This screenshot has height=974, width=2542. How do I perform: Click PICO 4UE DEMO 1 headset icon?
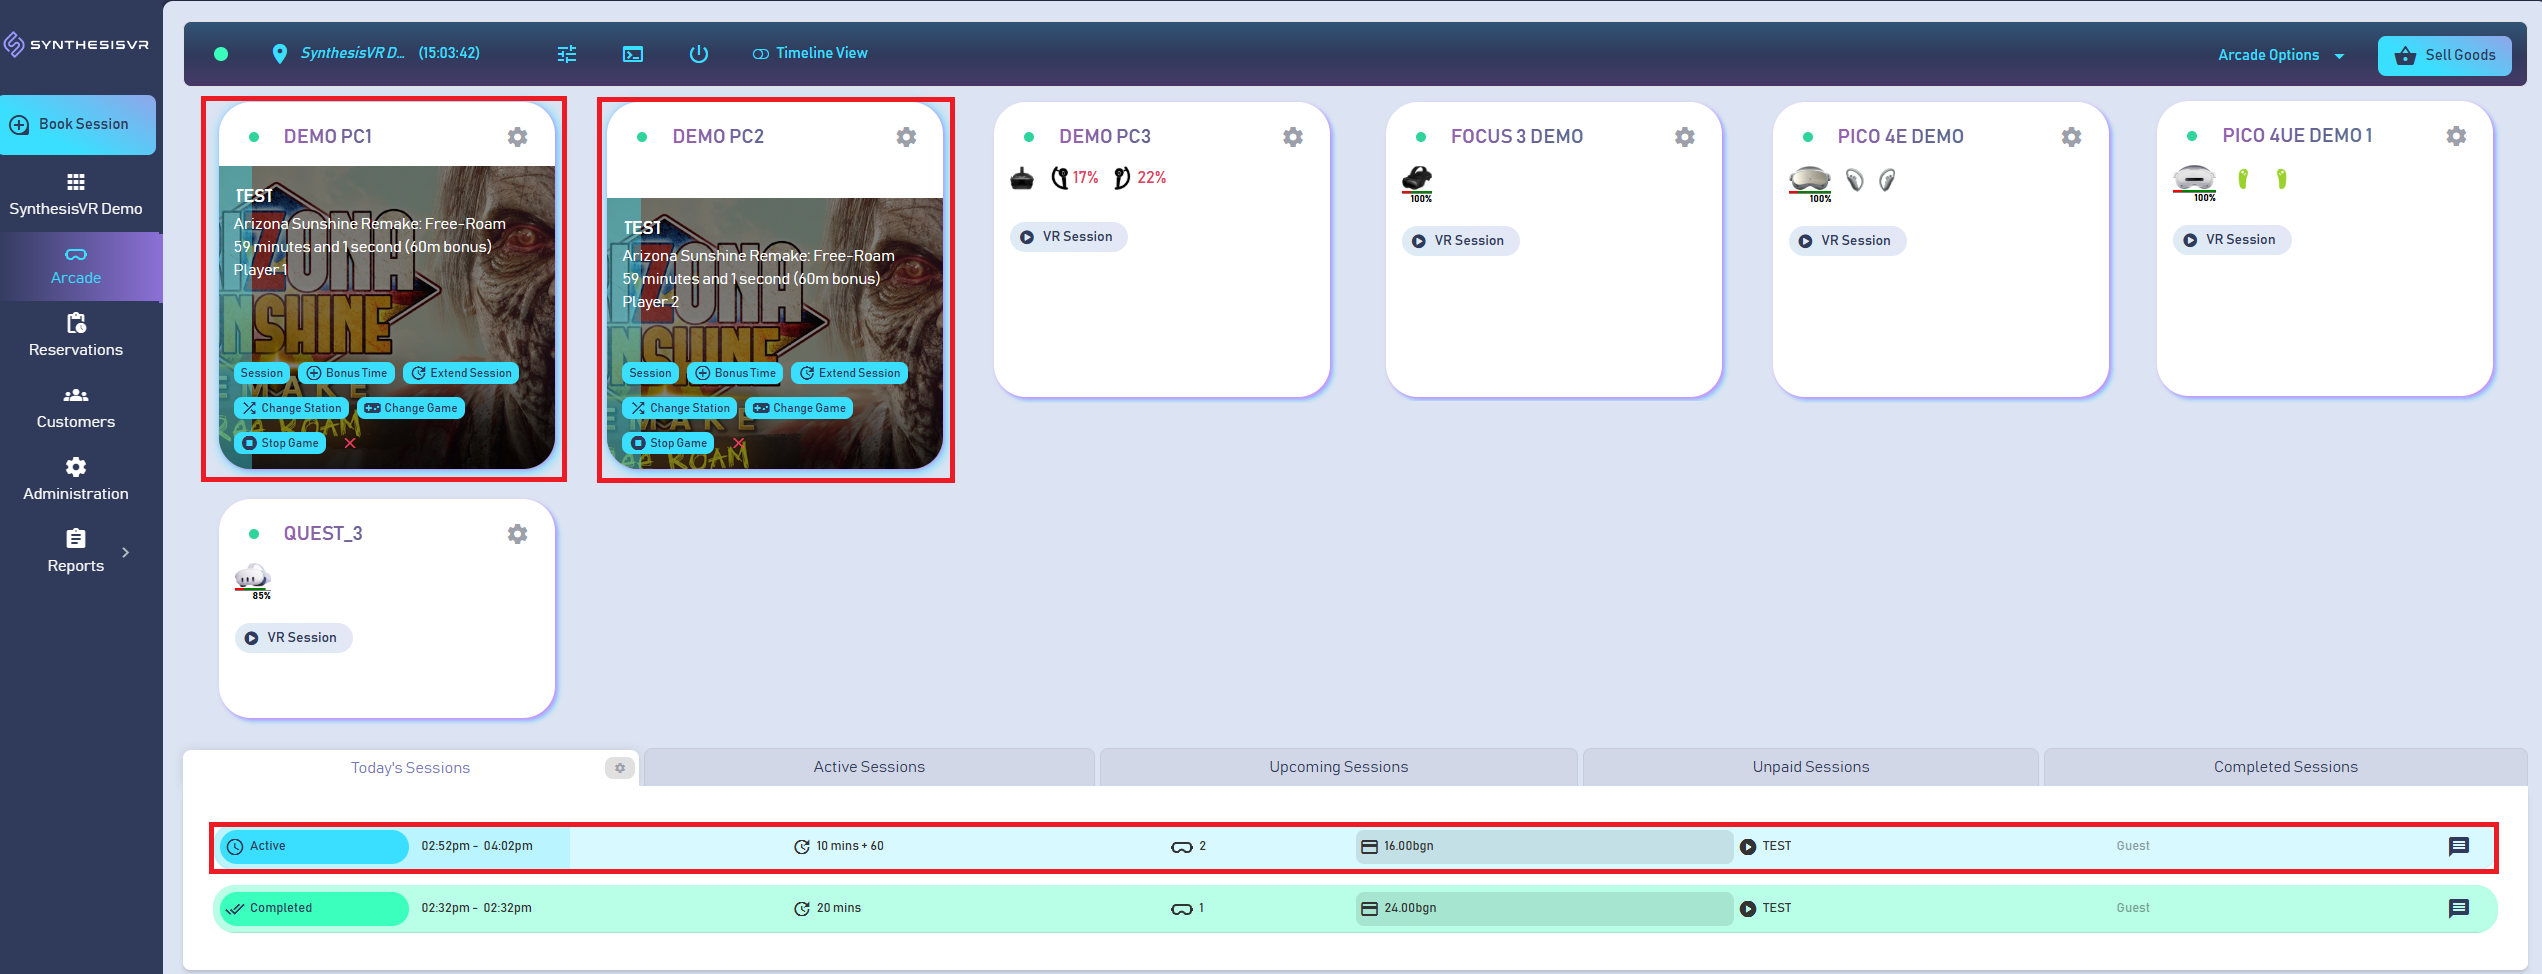2194,182
